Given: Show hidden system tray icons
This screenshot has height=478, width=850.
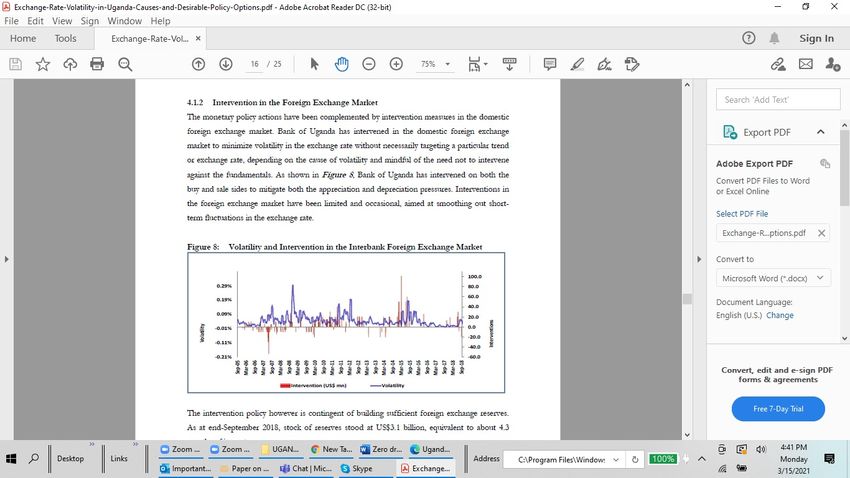Looking at the screenshot, I should (x=701, y=458).
